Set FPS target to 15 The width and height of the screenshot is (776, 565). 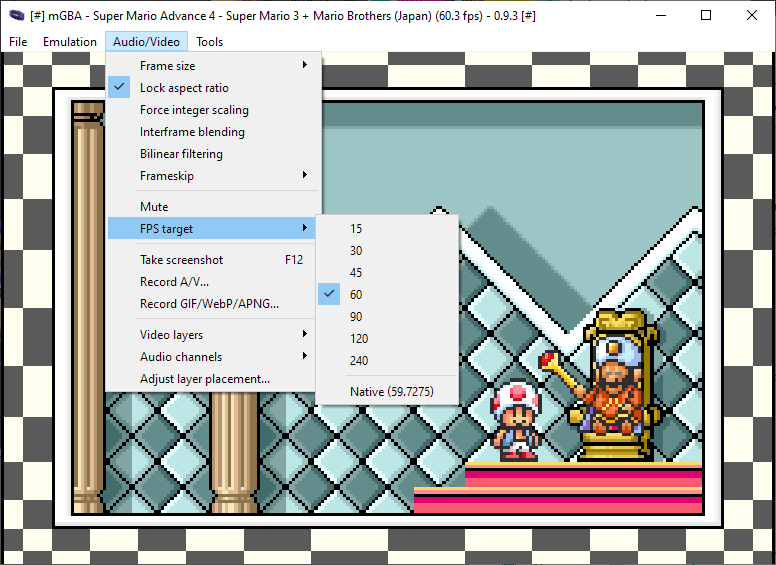click(x=387, y=229)
